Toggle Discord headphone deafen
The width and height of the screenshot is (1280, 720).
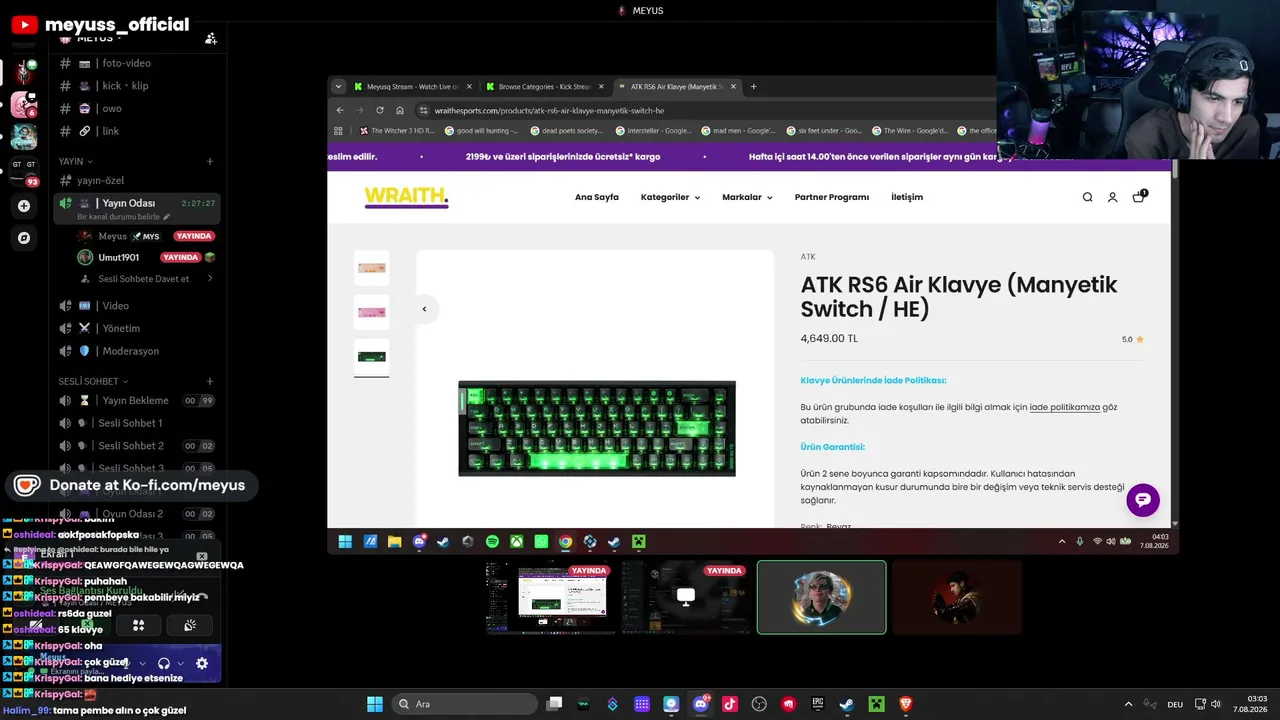[x=164, y=663]
